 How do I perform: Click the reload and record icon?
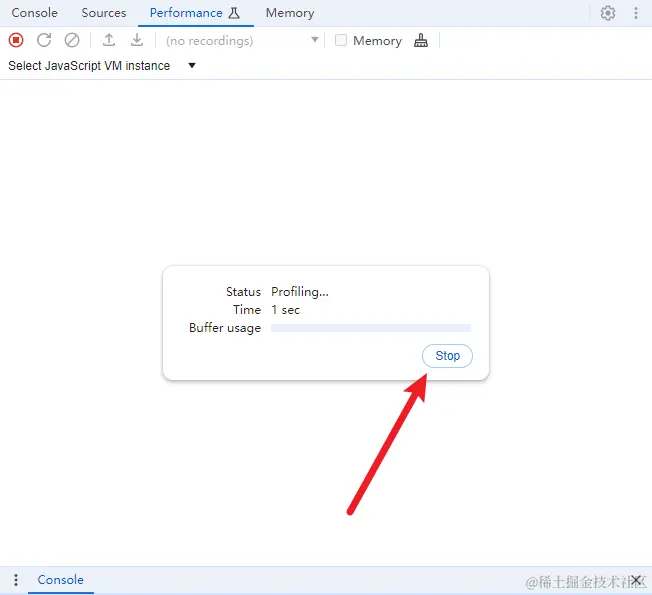point(44,40)
